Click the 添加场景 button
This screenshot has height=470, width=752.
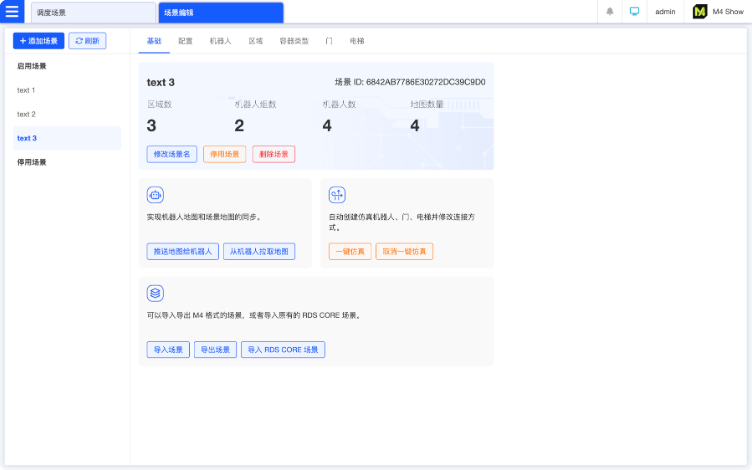point(39,41)
